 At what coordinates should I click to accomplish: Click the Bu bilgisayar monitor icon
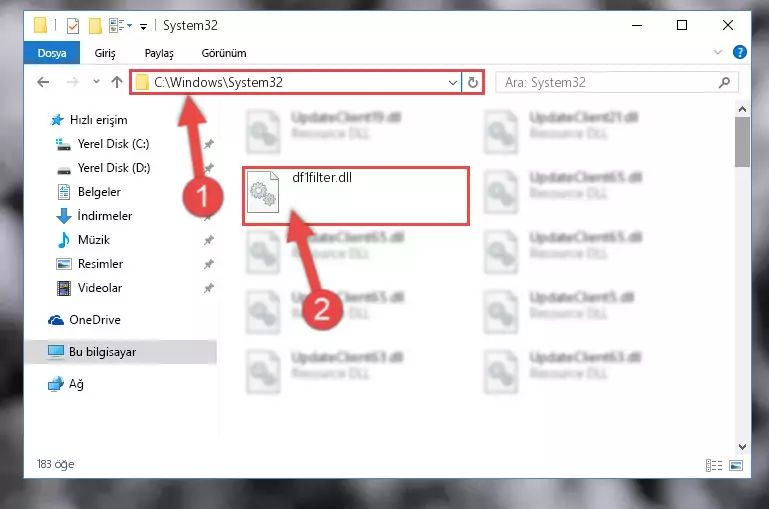pyautogui.click(x=56, y=352)
